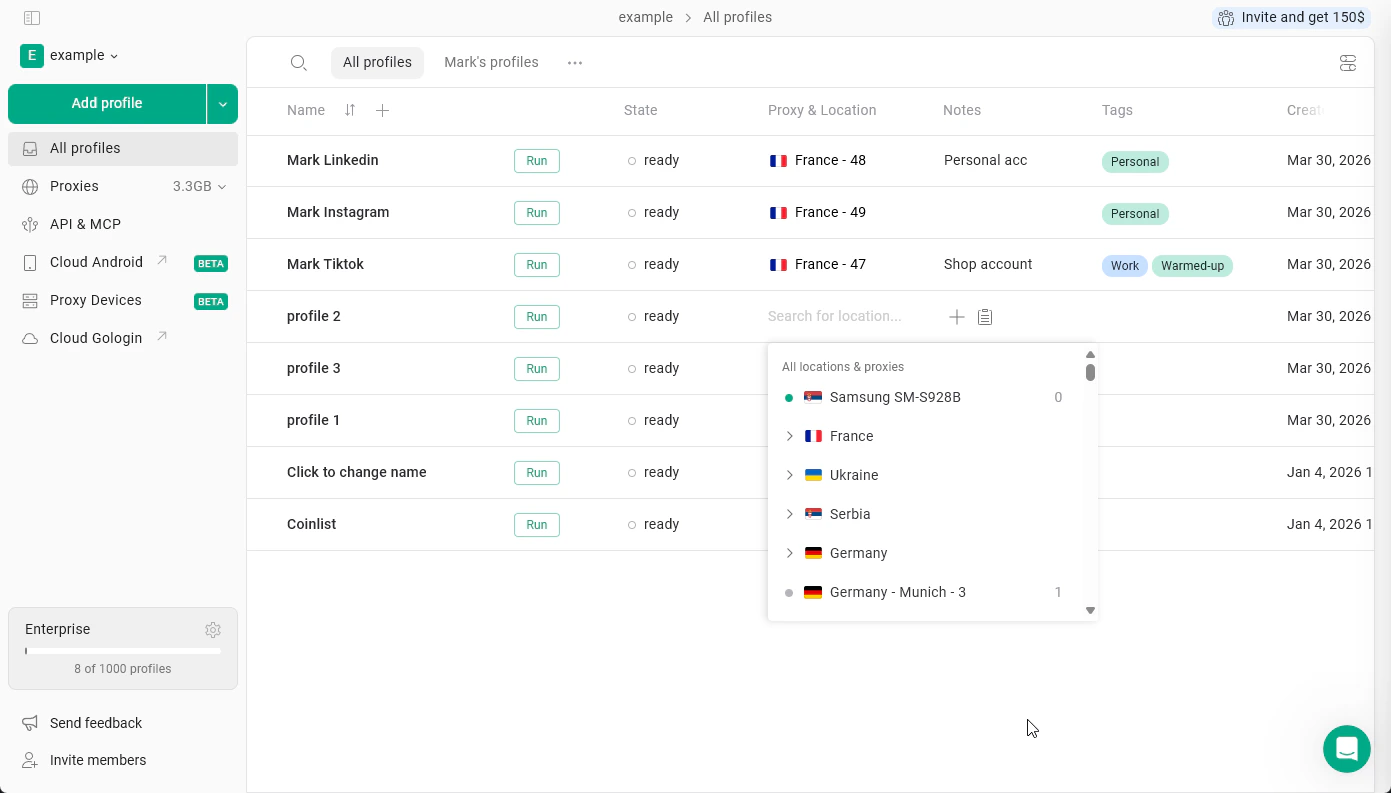
Task: Click the profiles usage progress bar
Action: [123, 651]
